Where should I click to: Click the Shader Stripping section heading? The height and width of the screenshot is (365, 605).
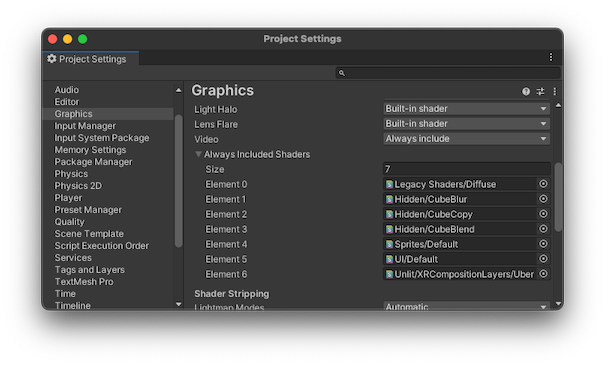(x=232, y=294)
